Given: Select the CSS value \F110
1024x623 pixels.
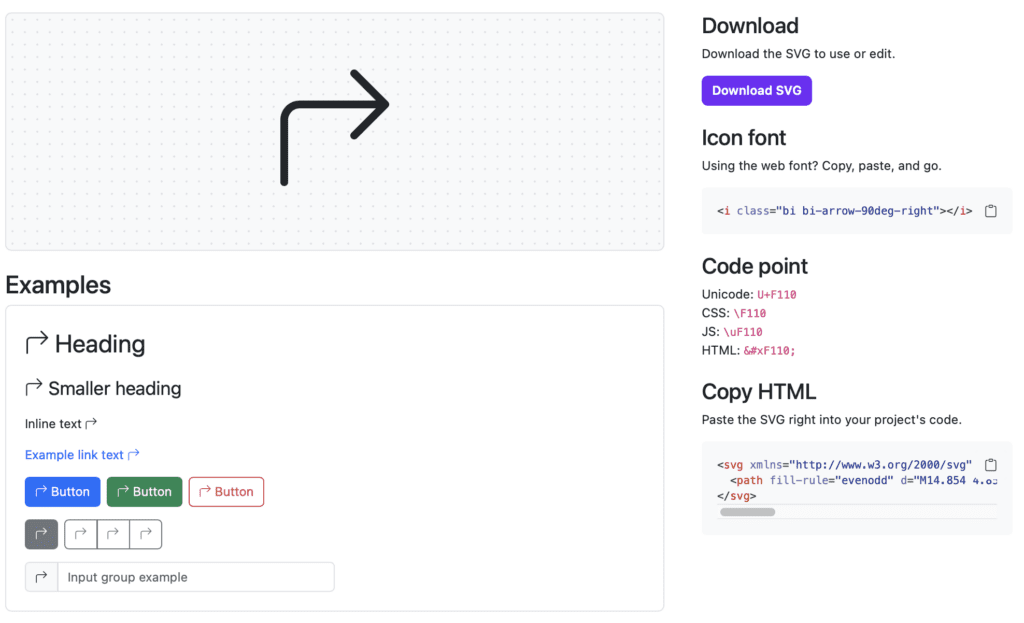Looking at the screenshot, I should pyautogui.click(x=750, y=313).
